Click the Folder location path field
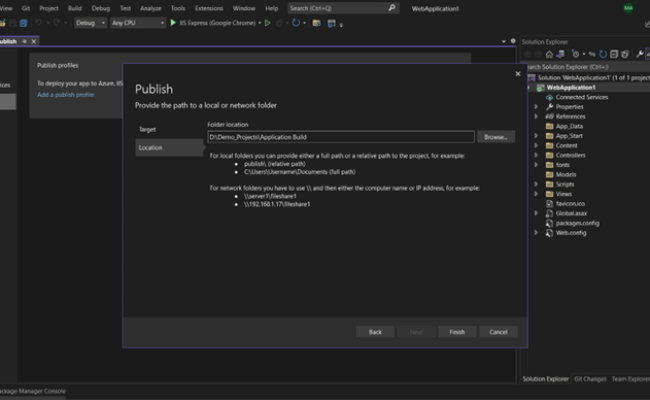Viewport: 650px width, 400px height. tap(341, 137)
